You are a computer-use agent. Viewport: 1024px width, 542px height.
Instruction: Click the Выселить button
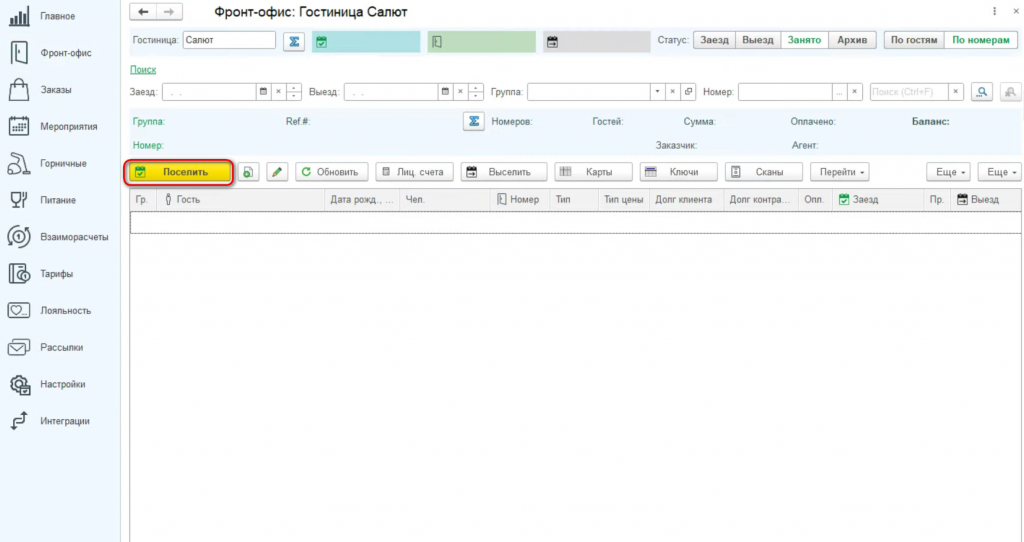click(x=504, y=172)
